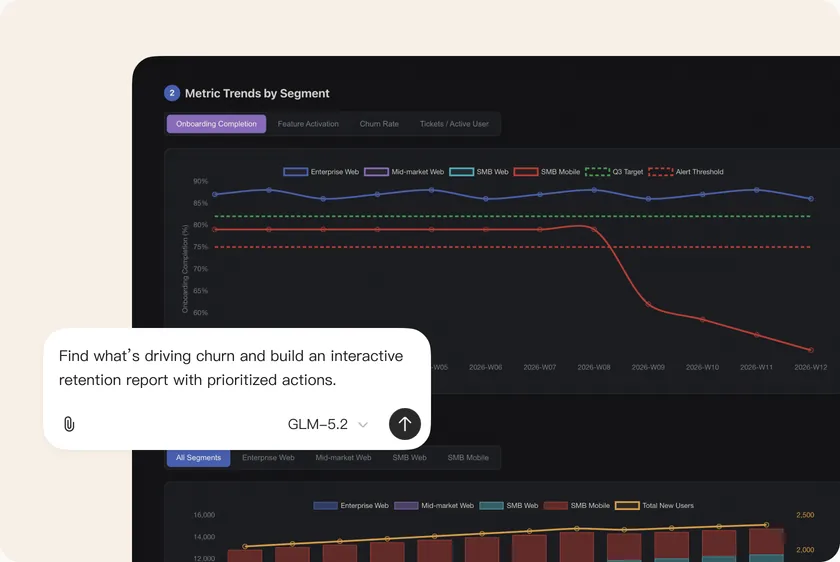Toggle Q3 Target line in chart legend

[614, 172]
